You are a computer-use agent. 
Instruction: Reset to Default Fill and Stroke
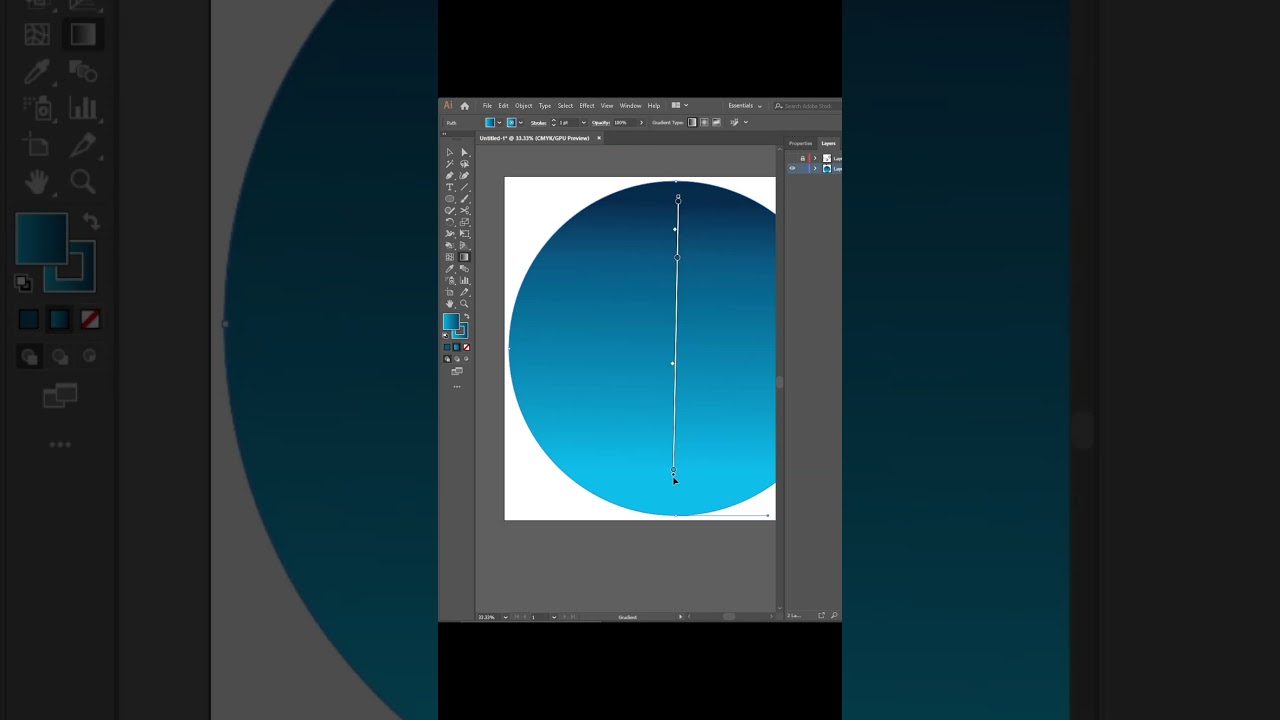[446, 336]
